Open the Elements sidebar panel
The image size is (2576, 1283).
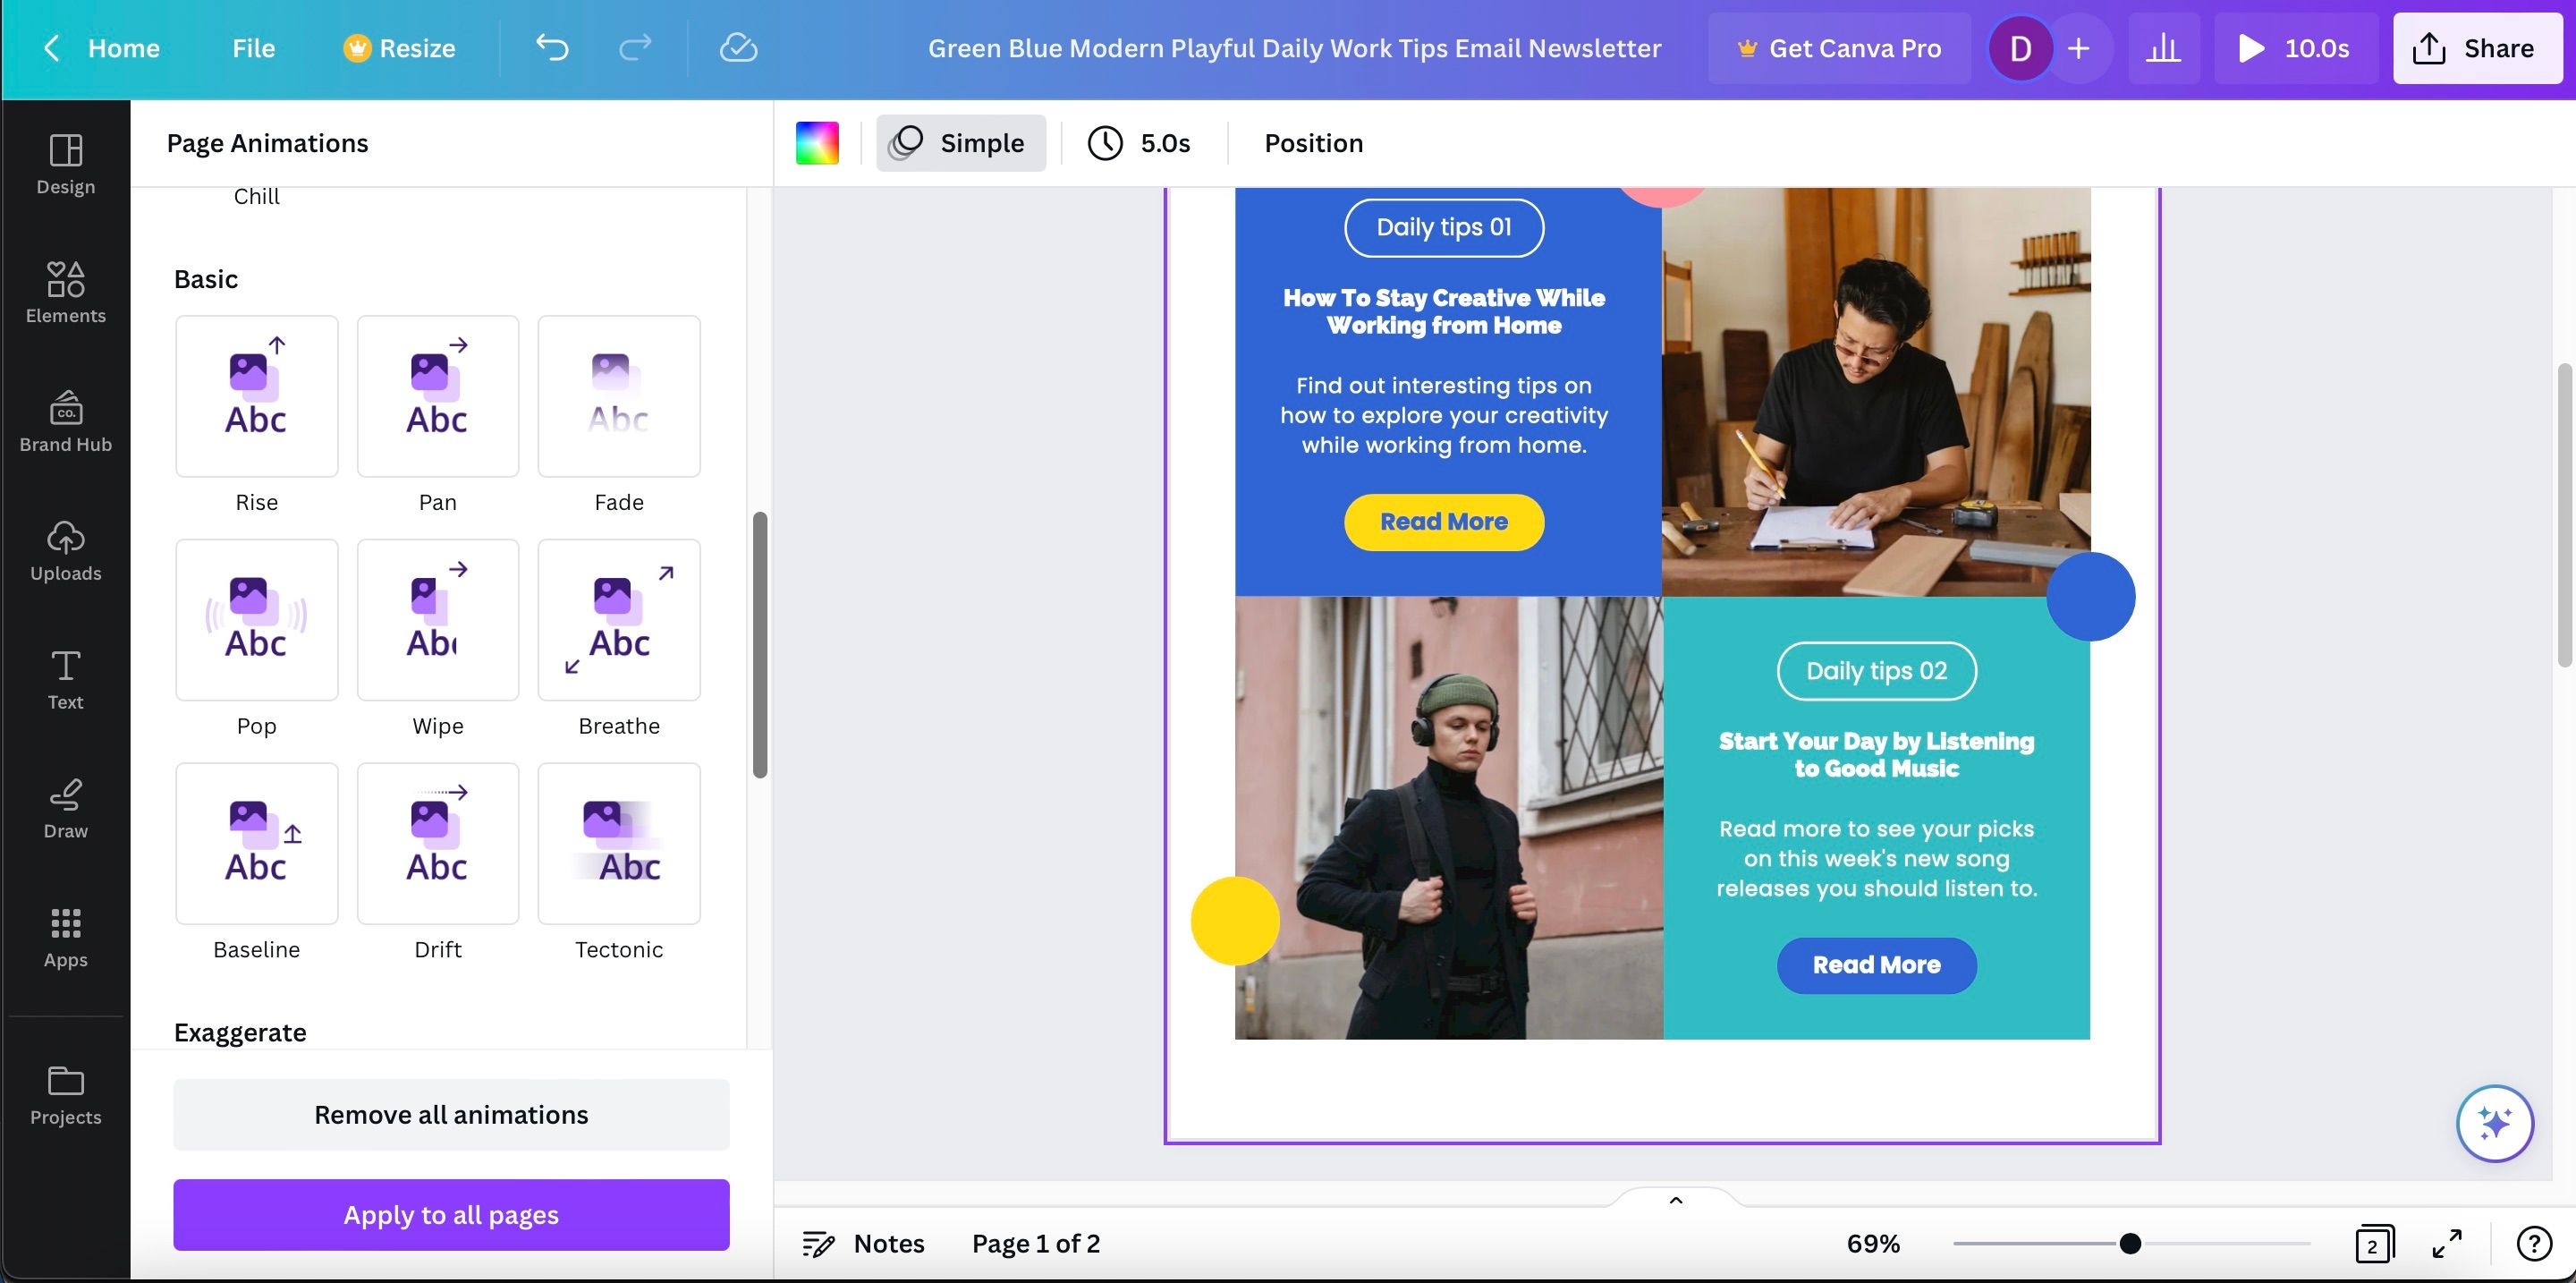pos(66,292)
